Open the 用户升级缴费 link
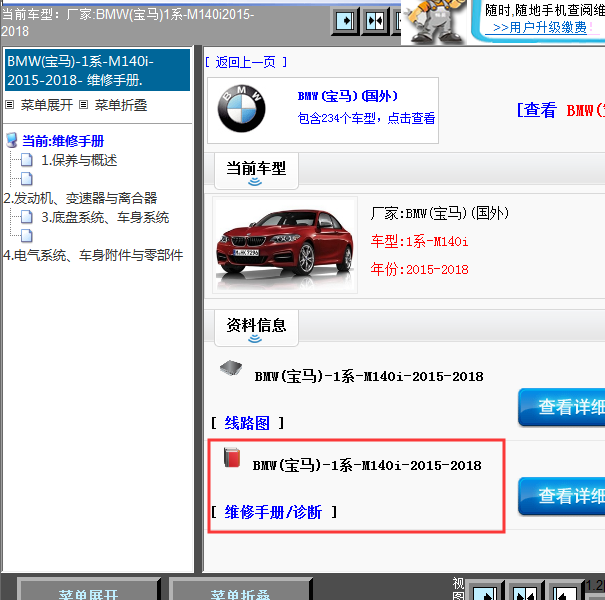The image size is (605, 600). [540, 27]
